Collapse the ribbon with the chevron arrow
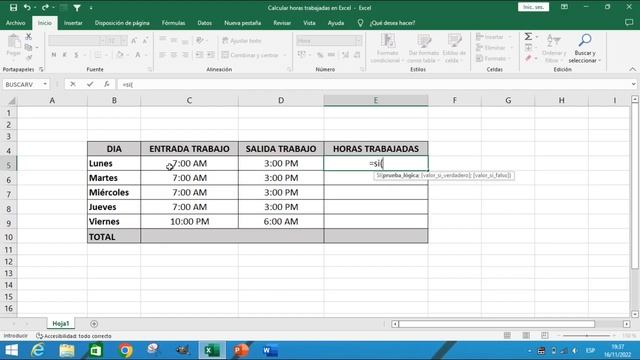This screenshot has width=640, height=360. (x=632, y=69)
